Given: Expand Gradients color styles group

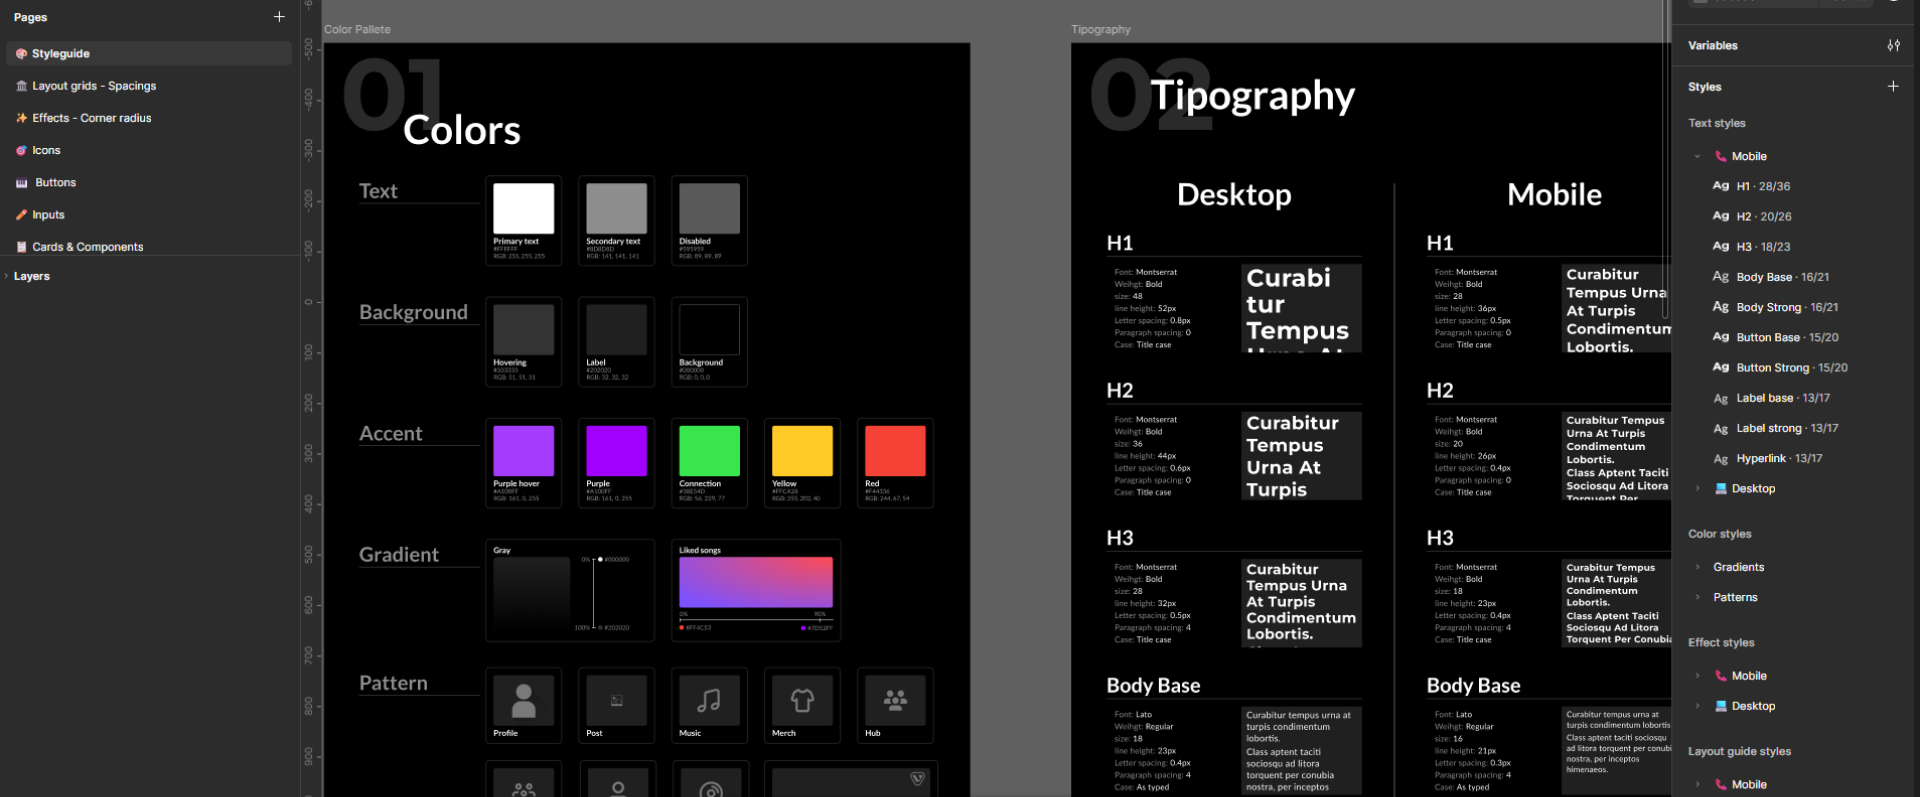Looking at the screenshot, I should click(1697, 567).
